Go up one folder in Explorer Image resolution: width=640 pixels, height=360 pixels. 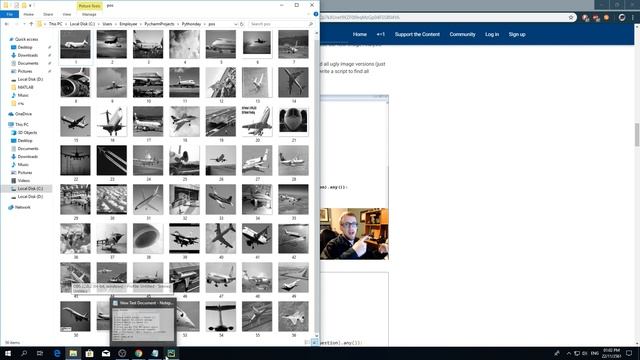(31, 24)
